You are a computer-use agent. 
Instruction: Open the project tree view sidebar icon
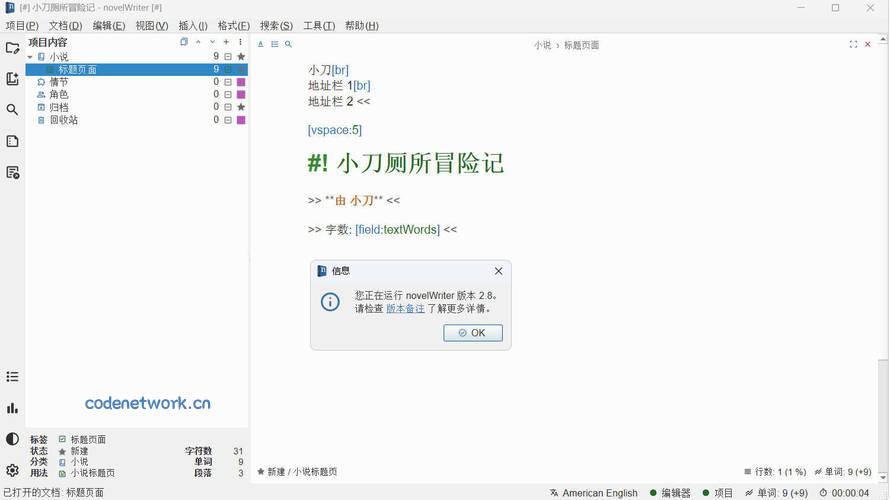[x=12, y=48]
